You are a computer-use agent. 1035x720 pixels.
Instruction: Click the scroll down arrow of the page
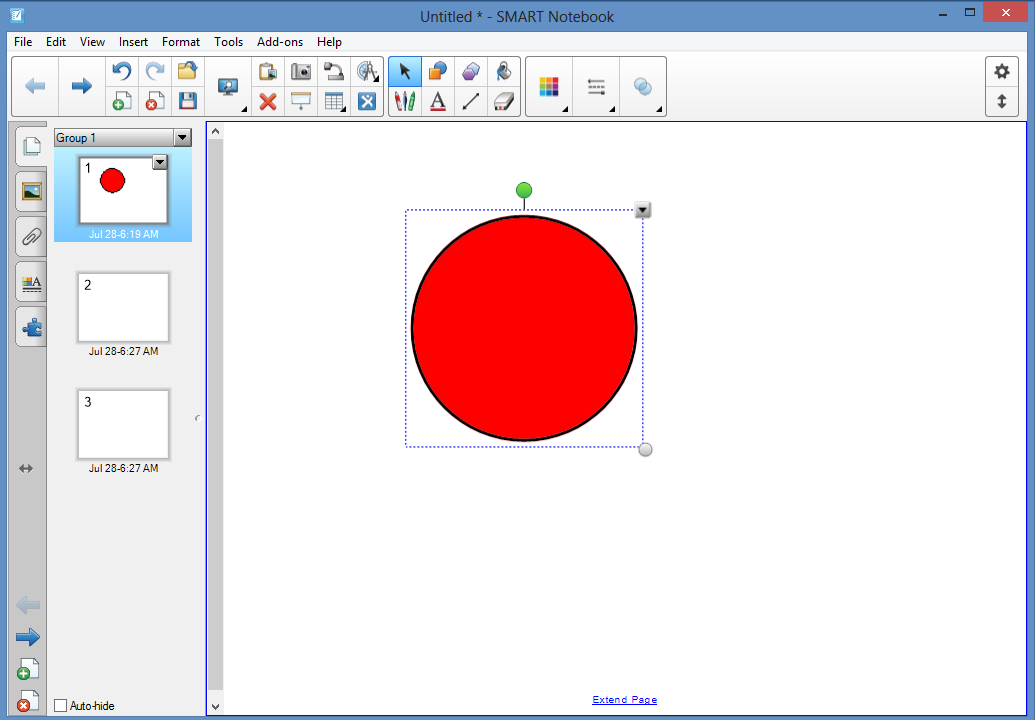(x=215, y=706)
